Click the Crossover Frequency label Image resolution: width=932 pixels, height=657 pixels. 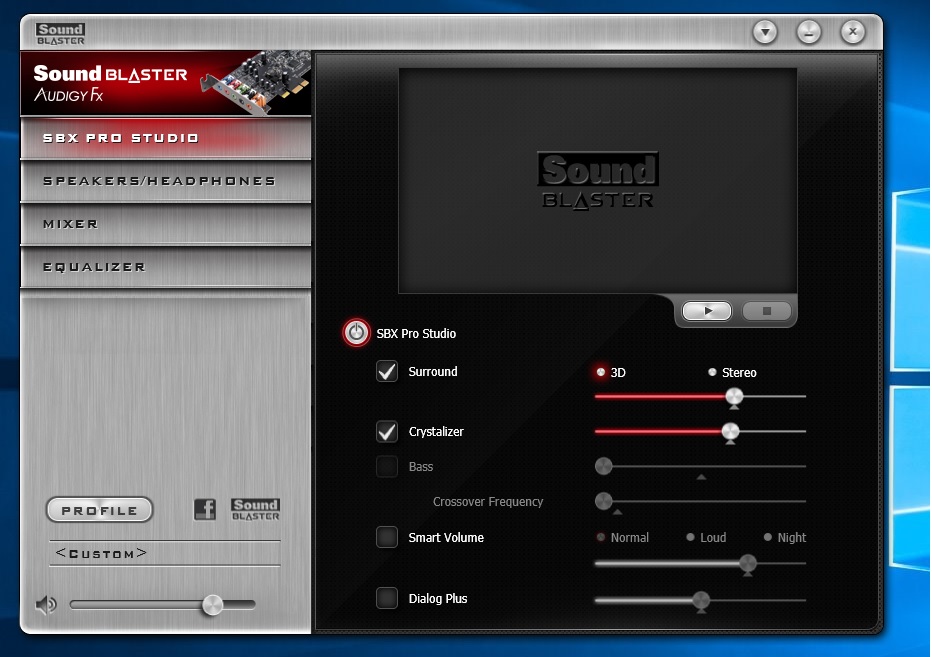(x=488, y=502)
